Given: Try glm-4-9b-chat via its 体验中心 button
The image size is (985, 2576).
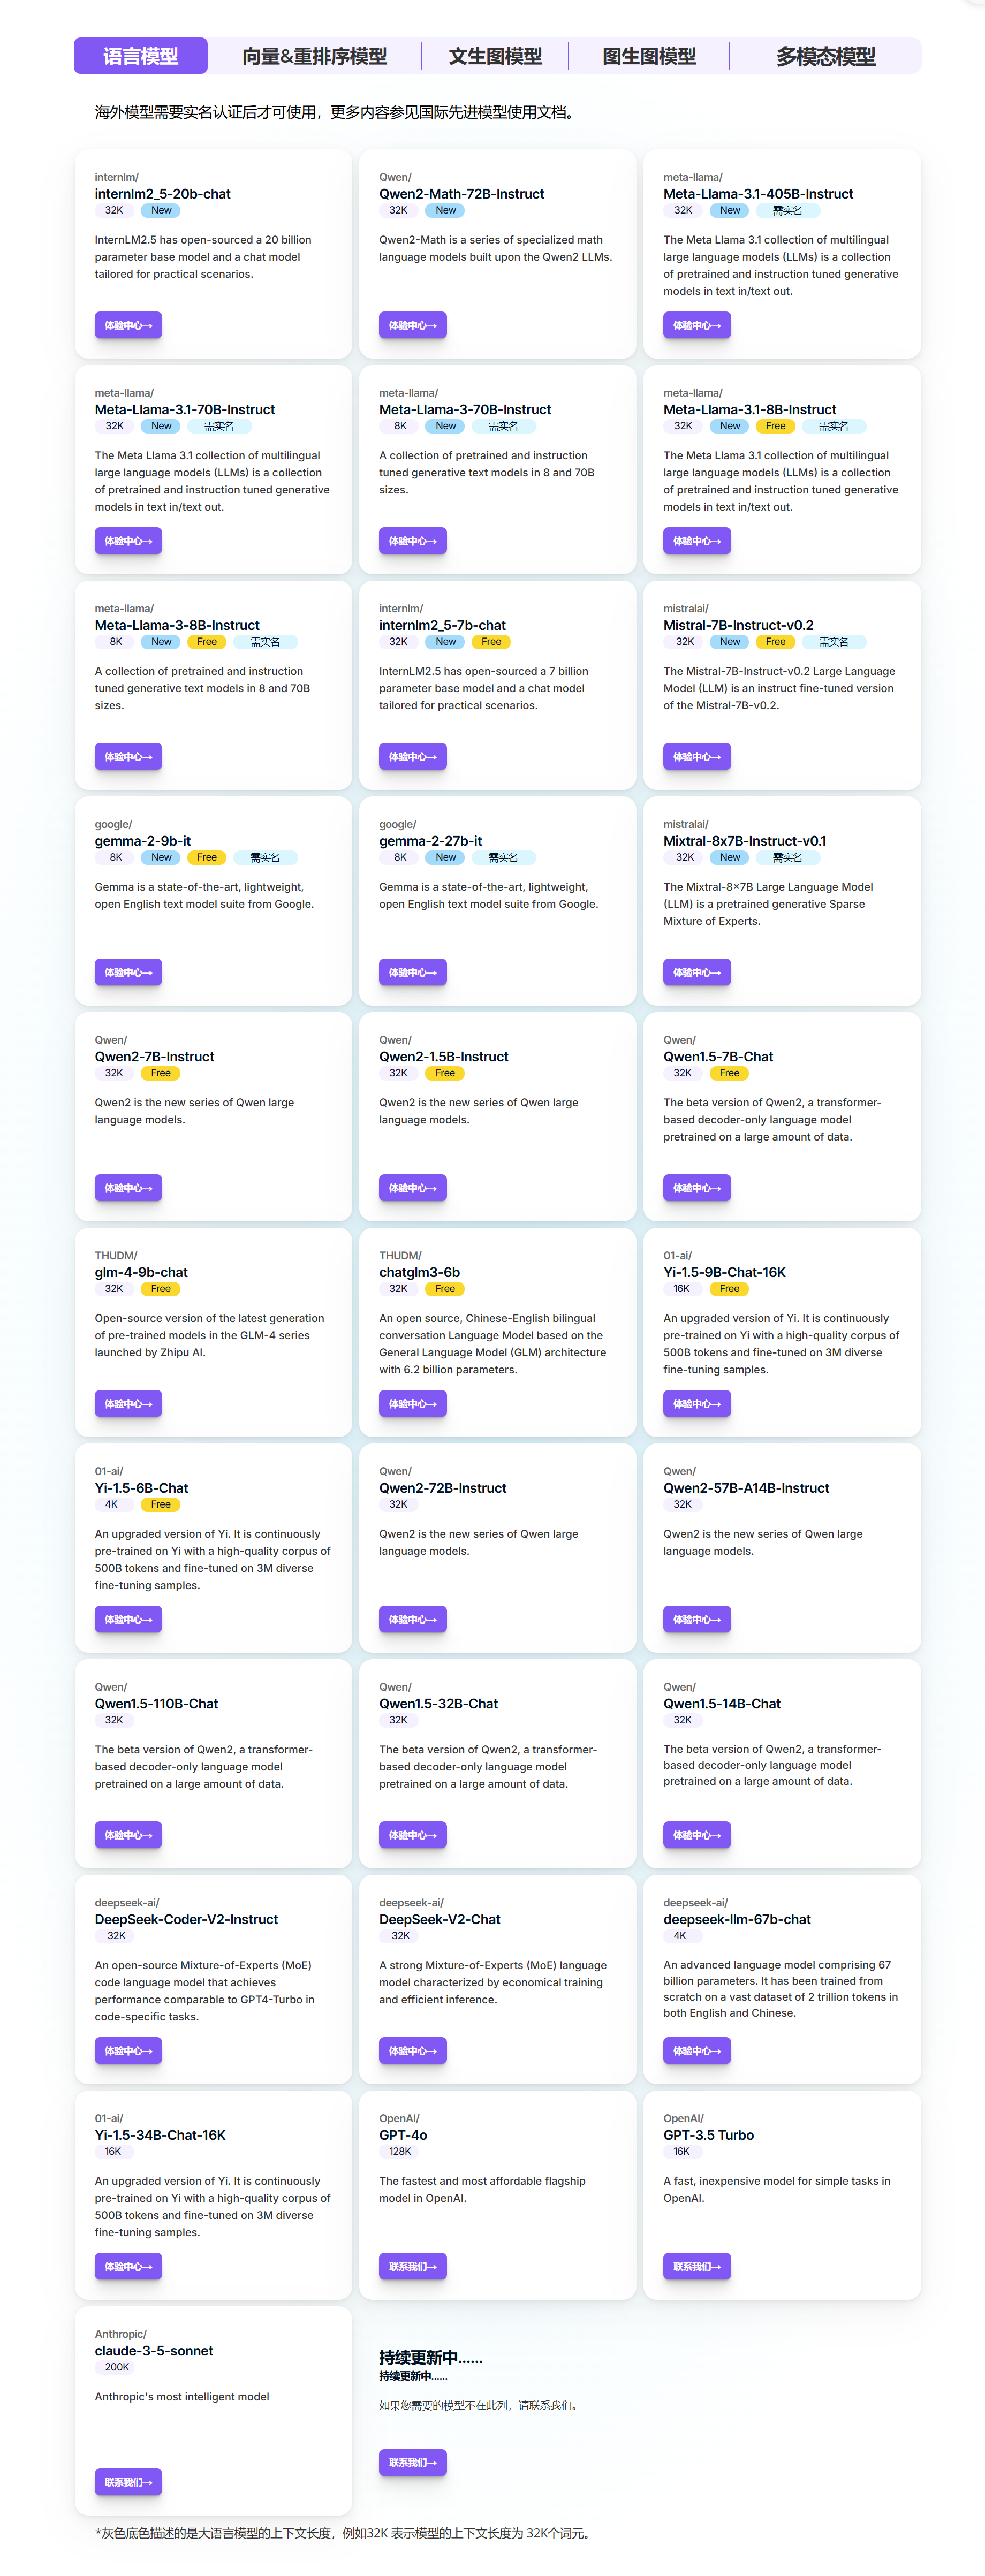Looking at the screenshot, I should (x=128, y=1403).
